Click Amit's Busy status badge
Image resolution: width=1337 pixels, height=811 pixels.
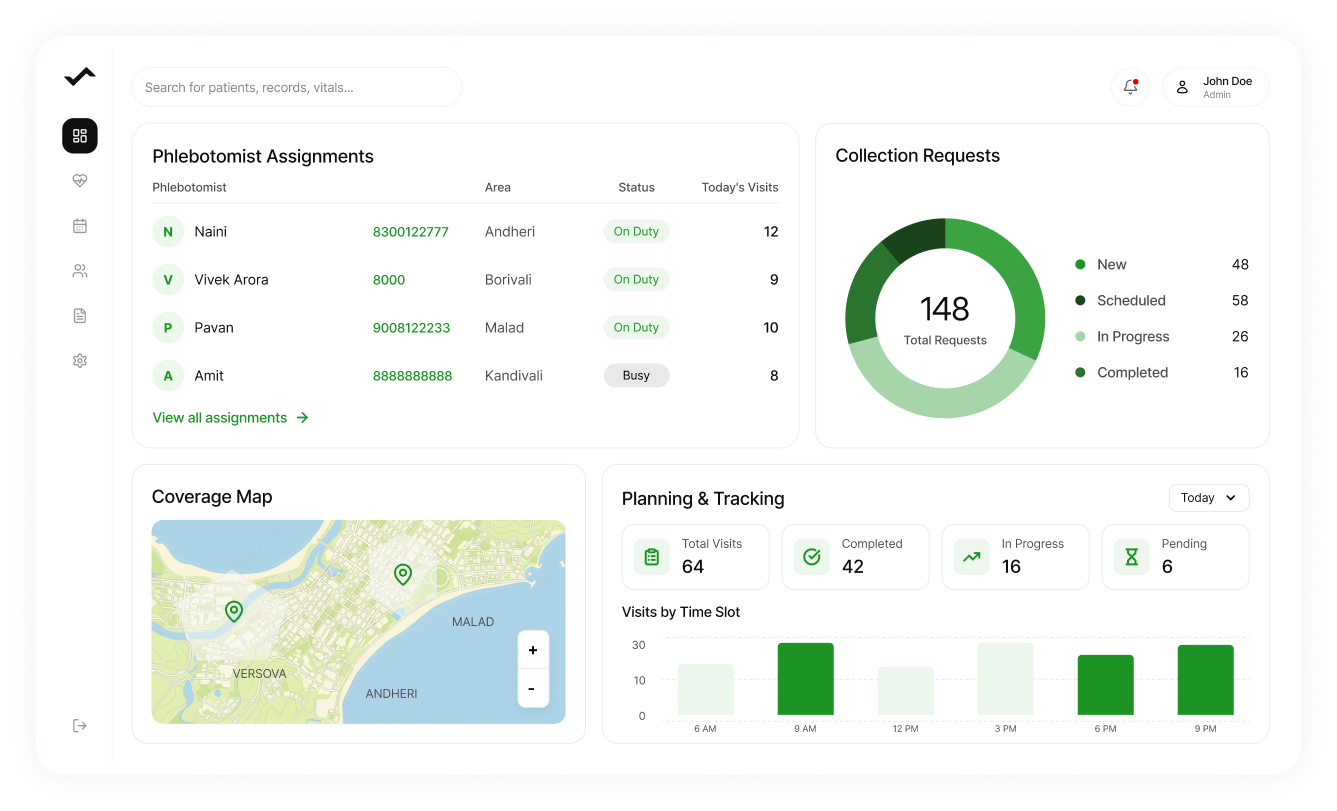[637, 376]
